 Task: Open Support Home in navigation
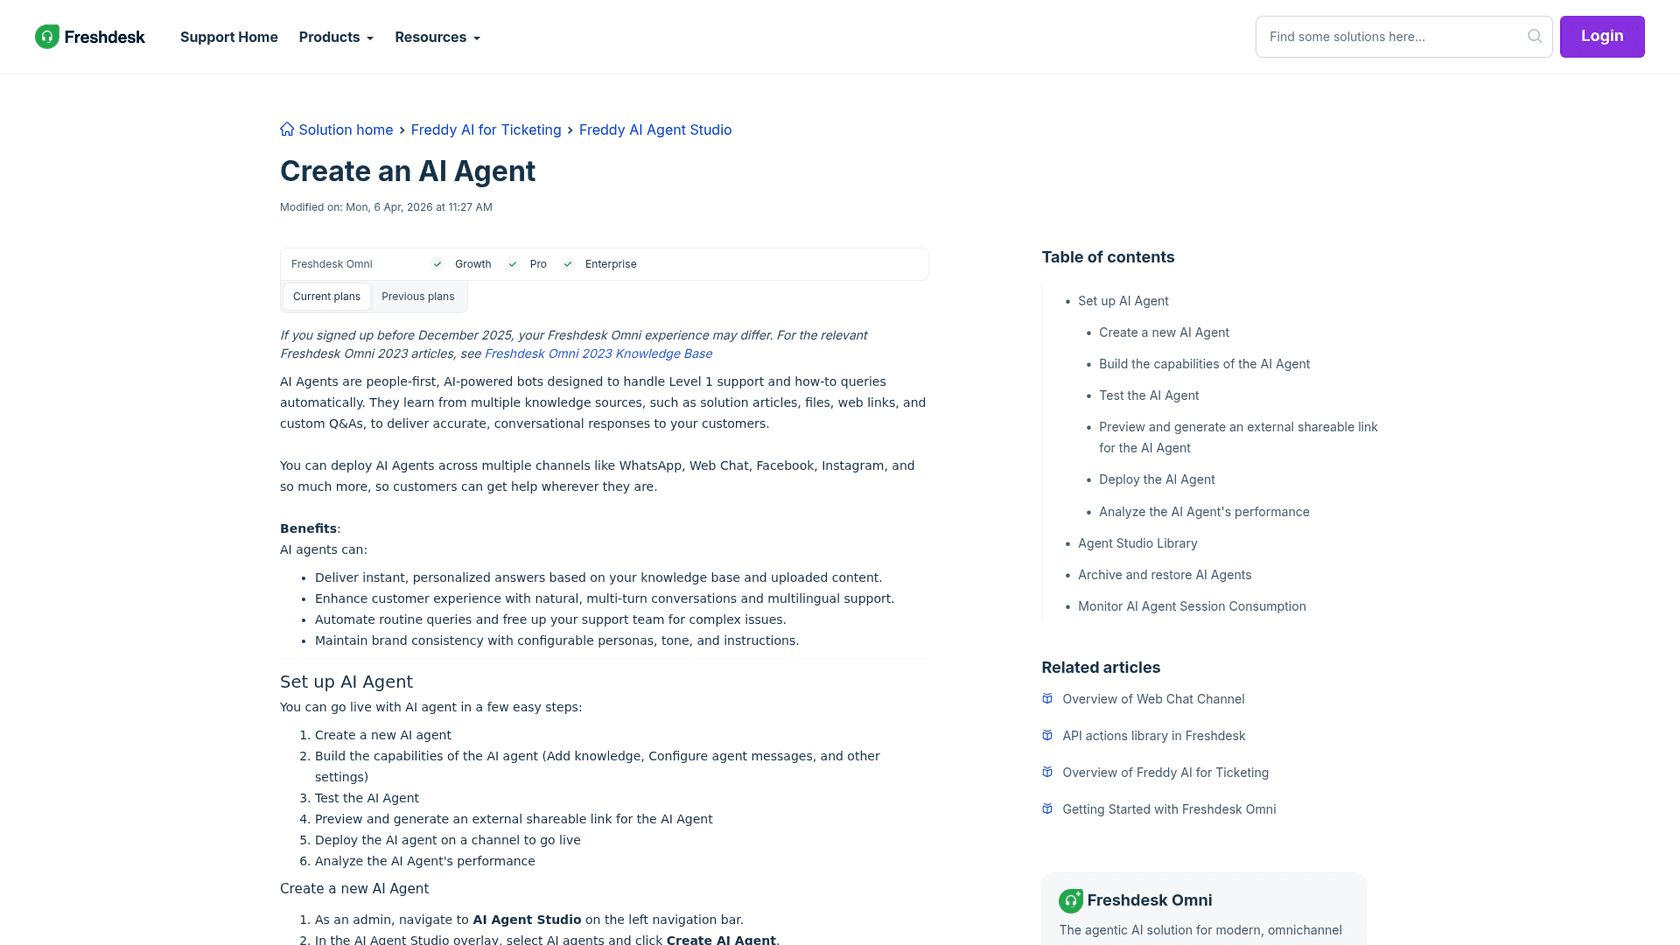pos(229,37)
